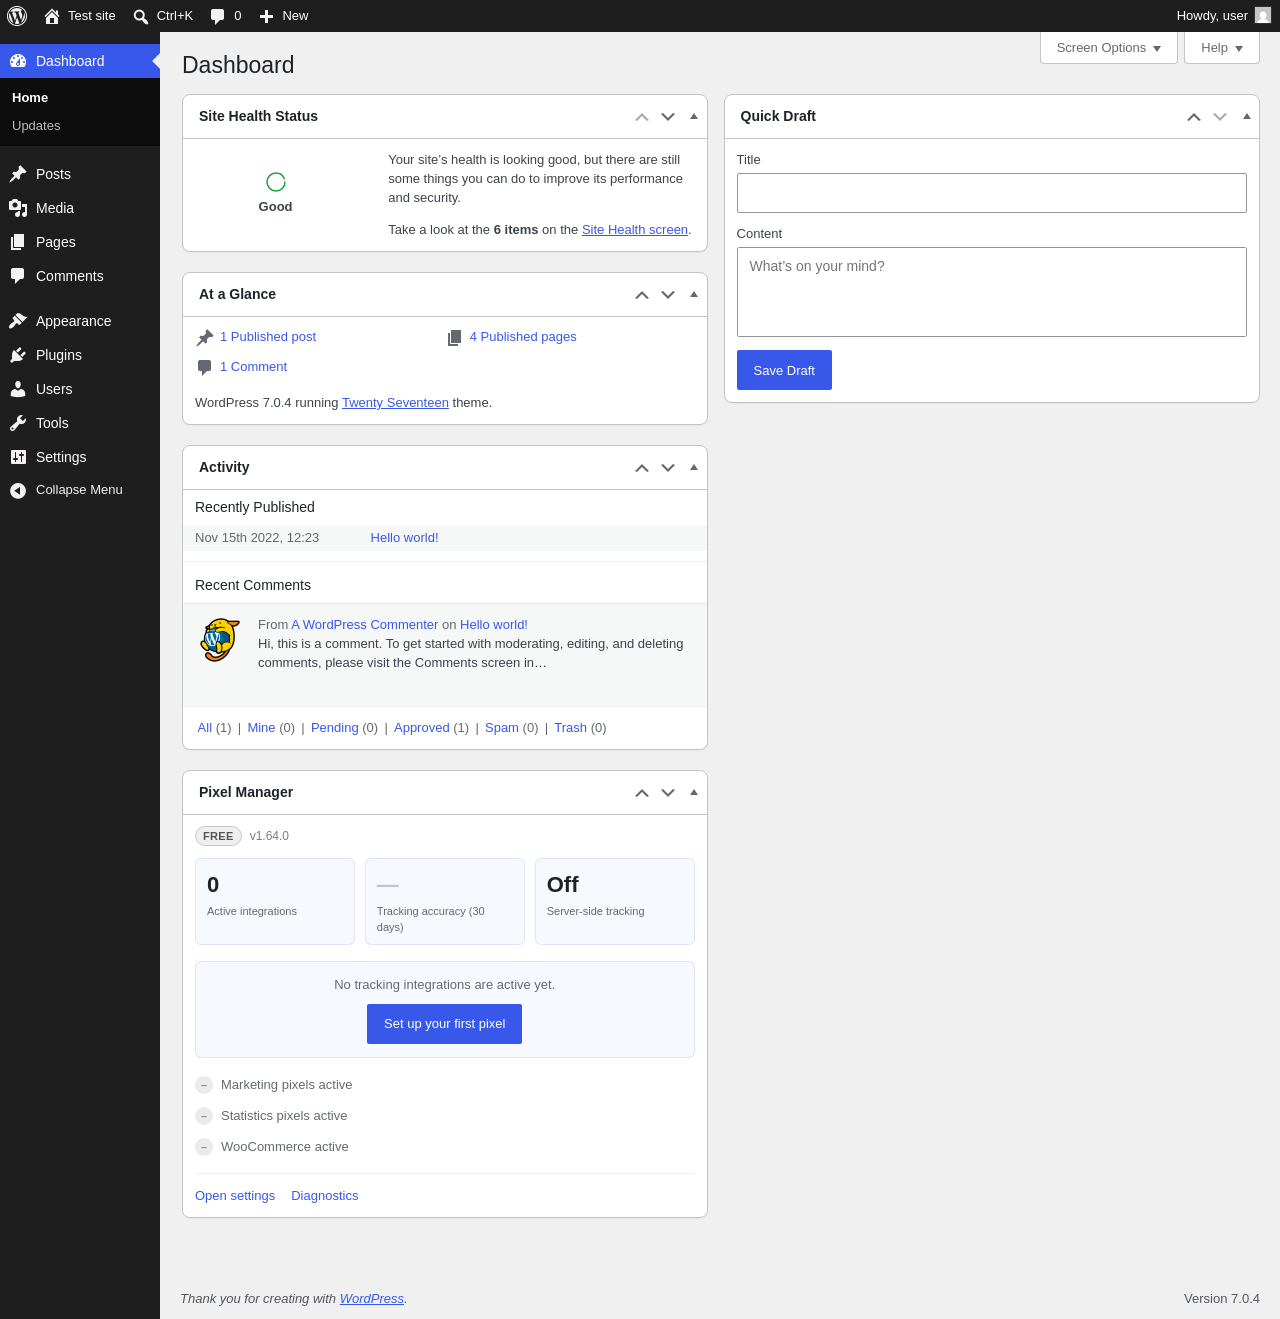Screen dimensions: 1280x1319
Task: Click the Settings sliders icon
Action: [18, 457]
